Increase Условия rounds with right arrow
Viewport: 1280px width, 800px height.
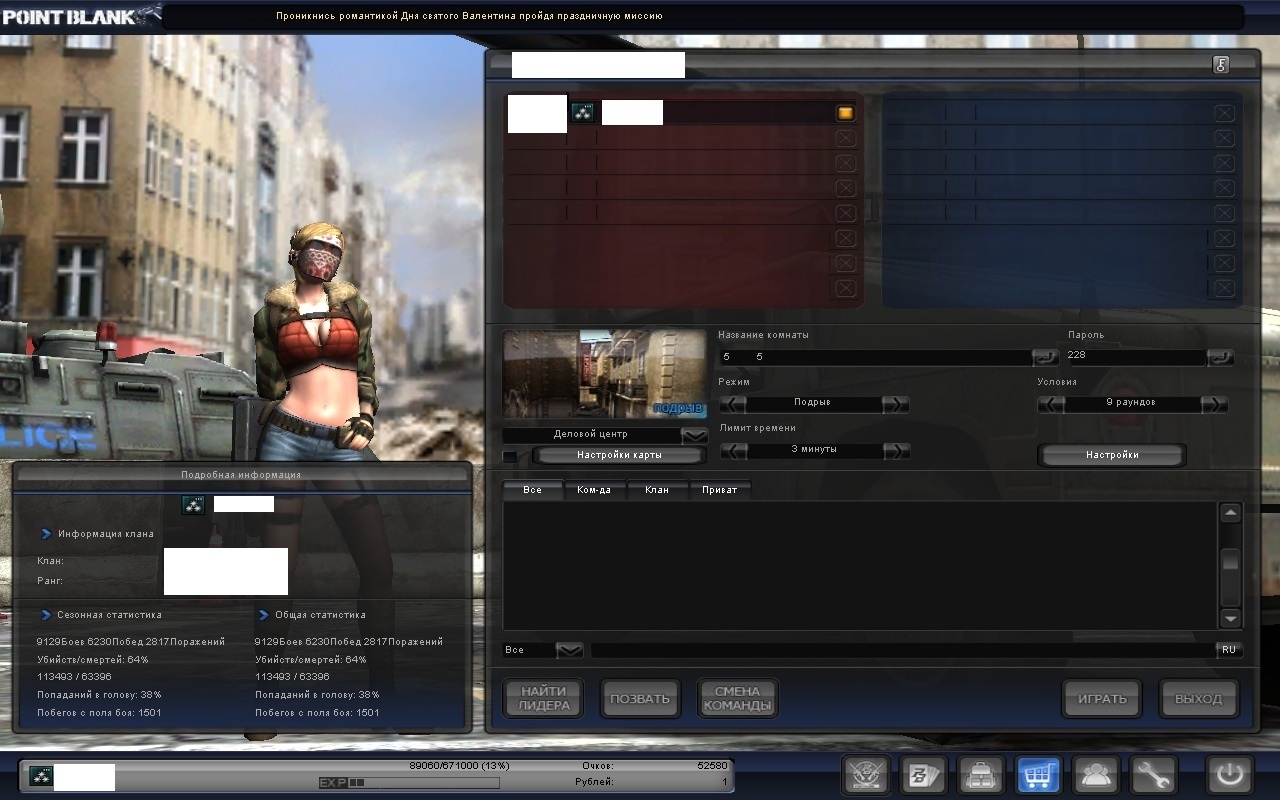coord(1214,404)
